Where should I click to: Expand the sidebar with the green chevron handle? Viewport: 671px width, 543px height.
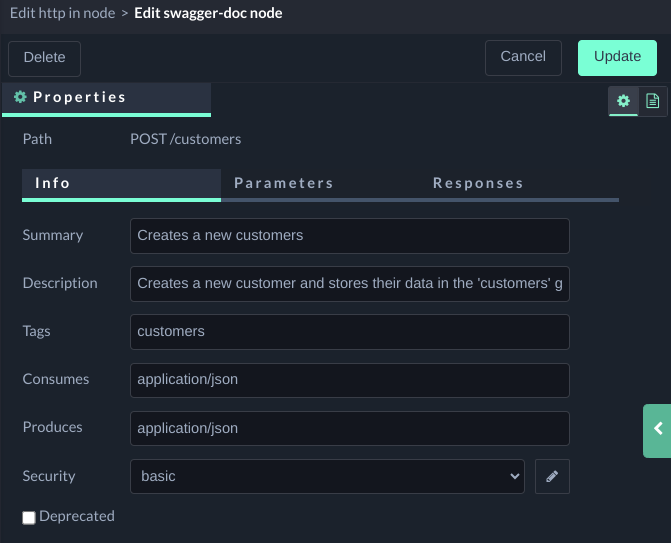click(x=657, y=429)
